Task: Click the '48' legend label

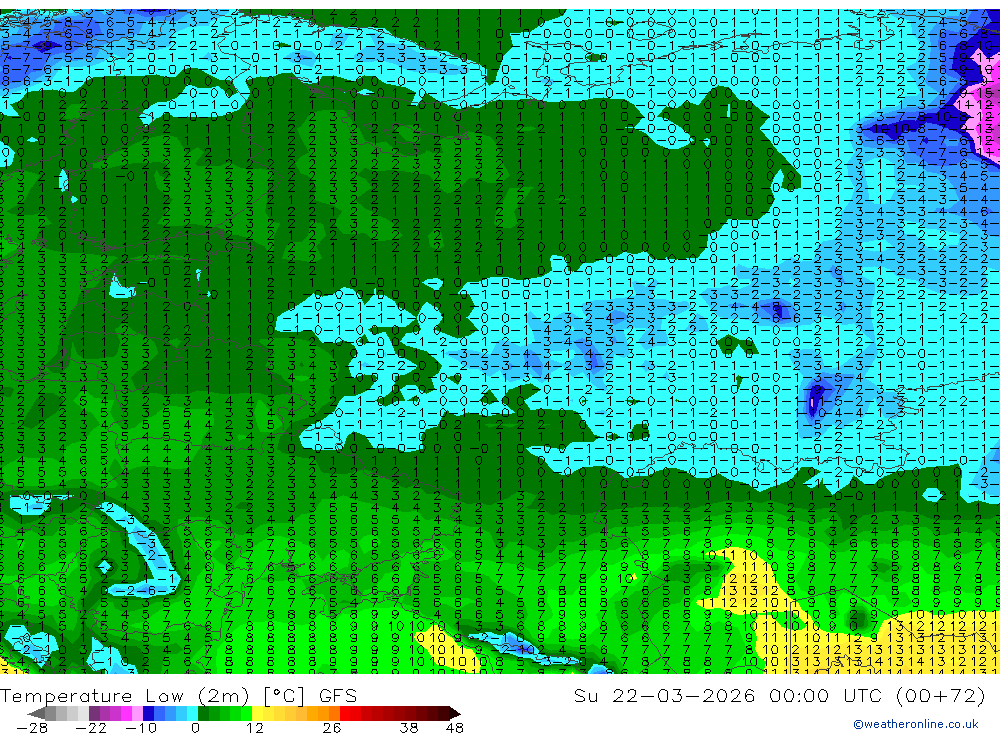Action: click(455, 728)
